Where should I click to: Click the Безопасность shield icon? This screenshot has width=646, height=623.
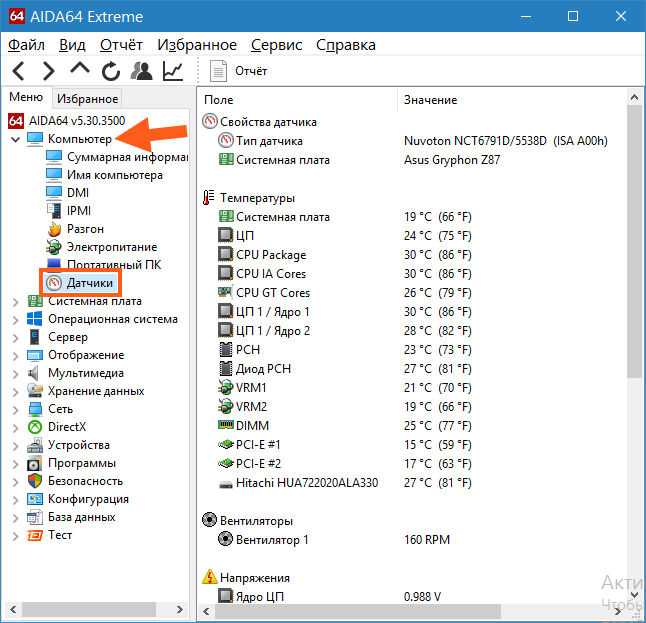click(35, 481)
